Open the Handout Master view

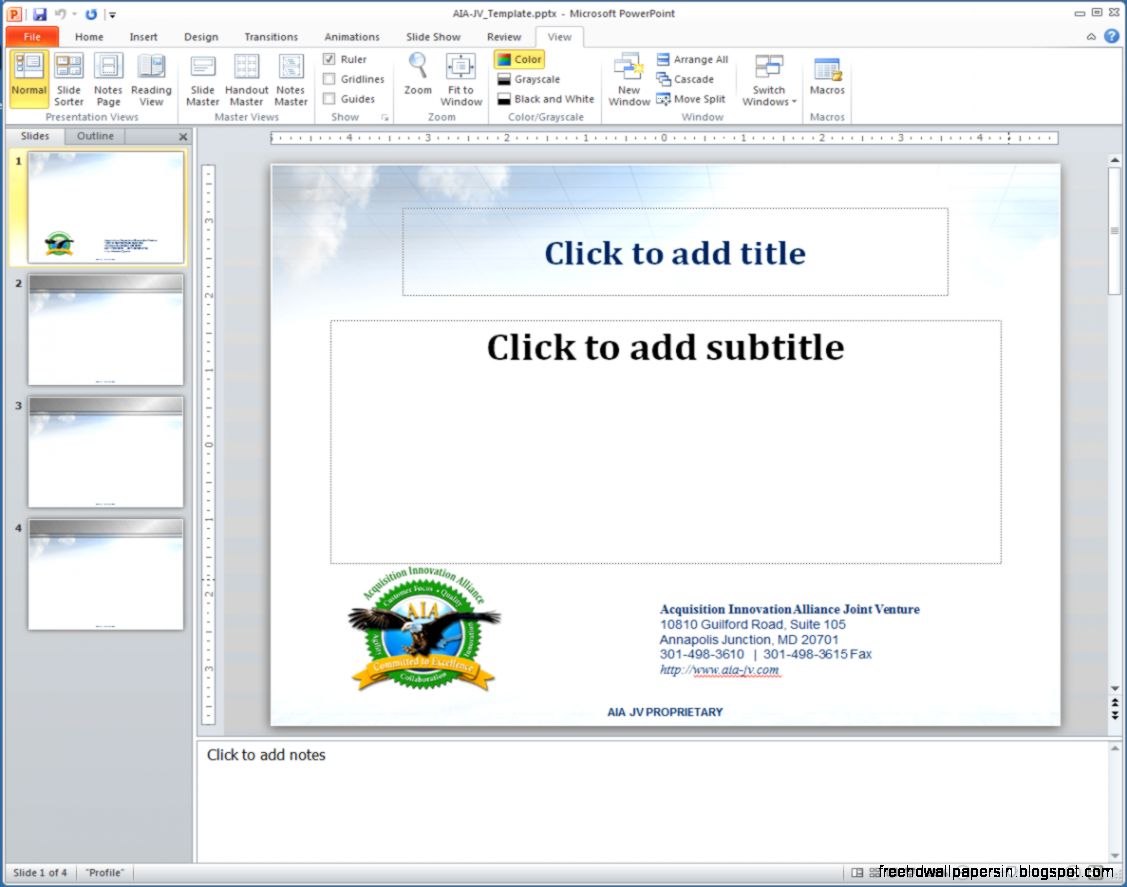click(247, 78)
